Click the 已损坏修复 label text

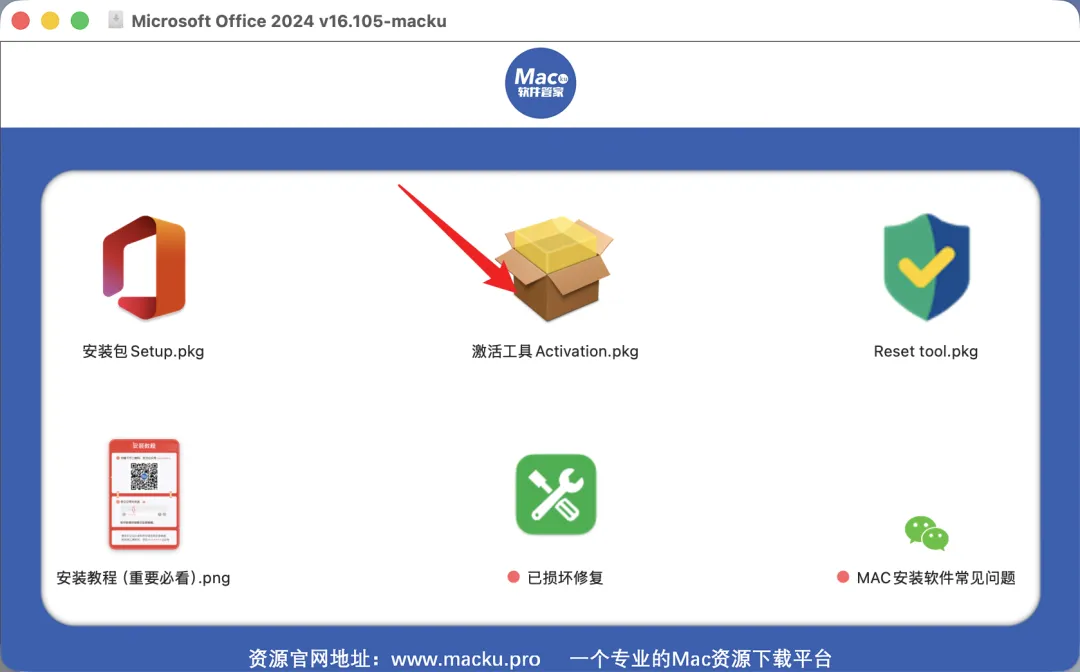pos(565,578)
